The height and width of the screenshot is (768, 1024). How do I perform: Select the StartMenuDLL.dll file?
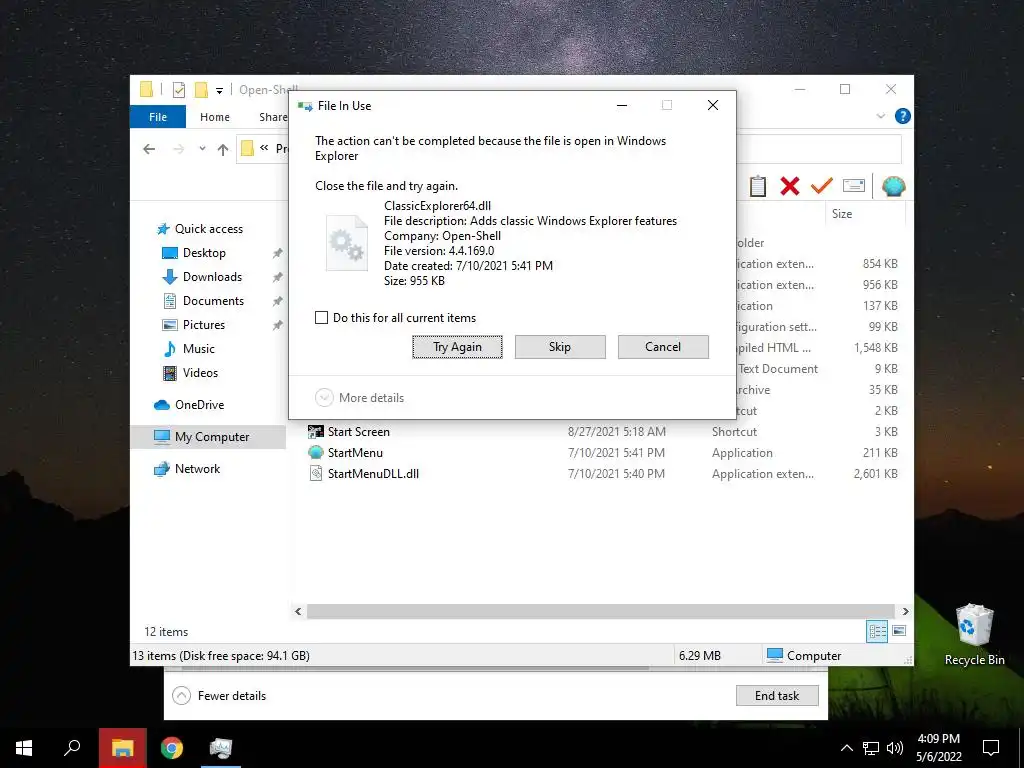373,473
